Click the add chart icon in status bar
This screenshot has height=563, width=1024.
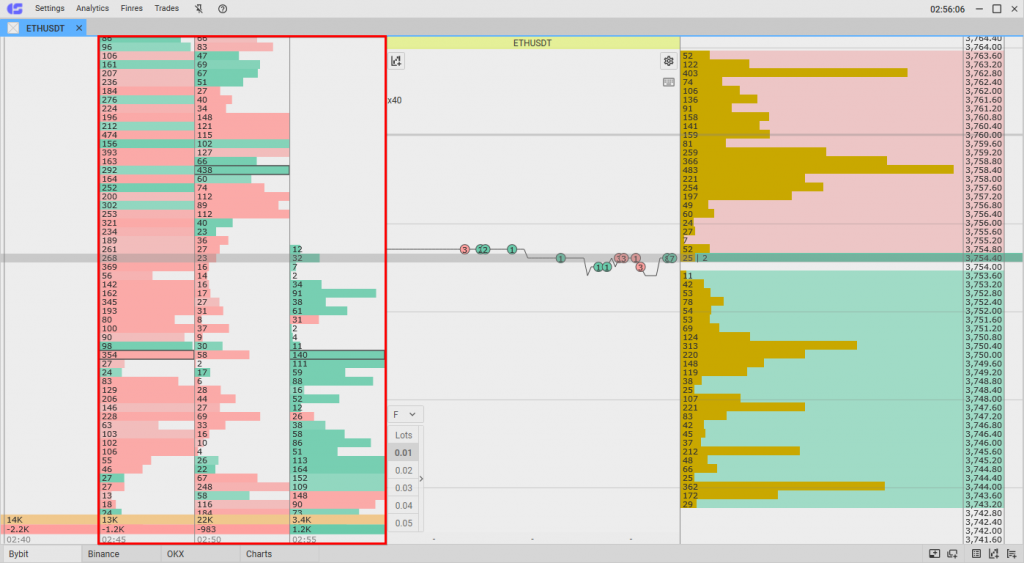993,554
